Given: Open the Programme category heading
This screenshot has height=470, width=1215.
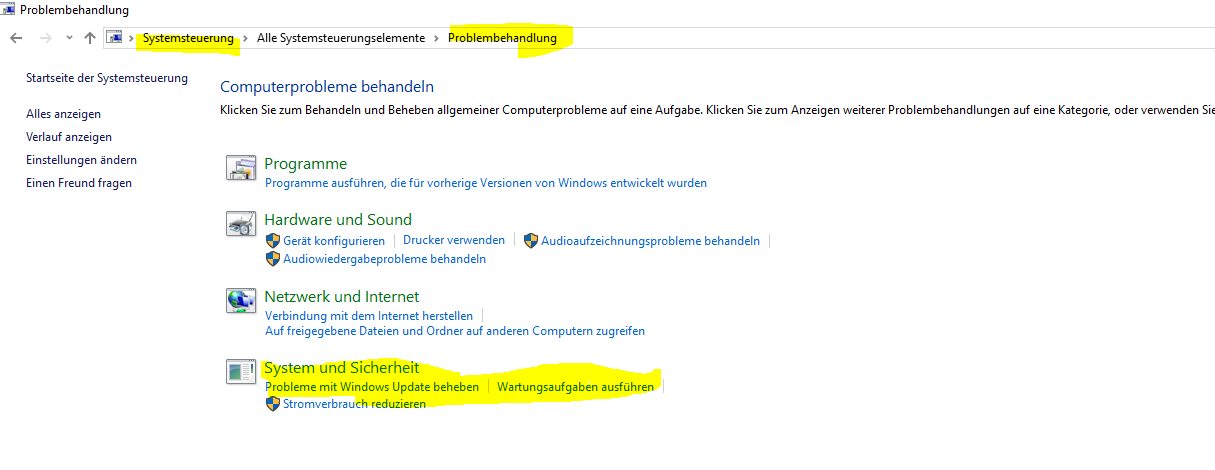Looking at the screenshot, I should point(306,164).
